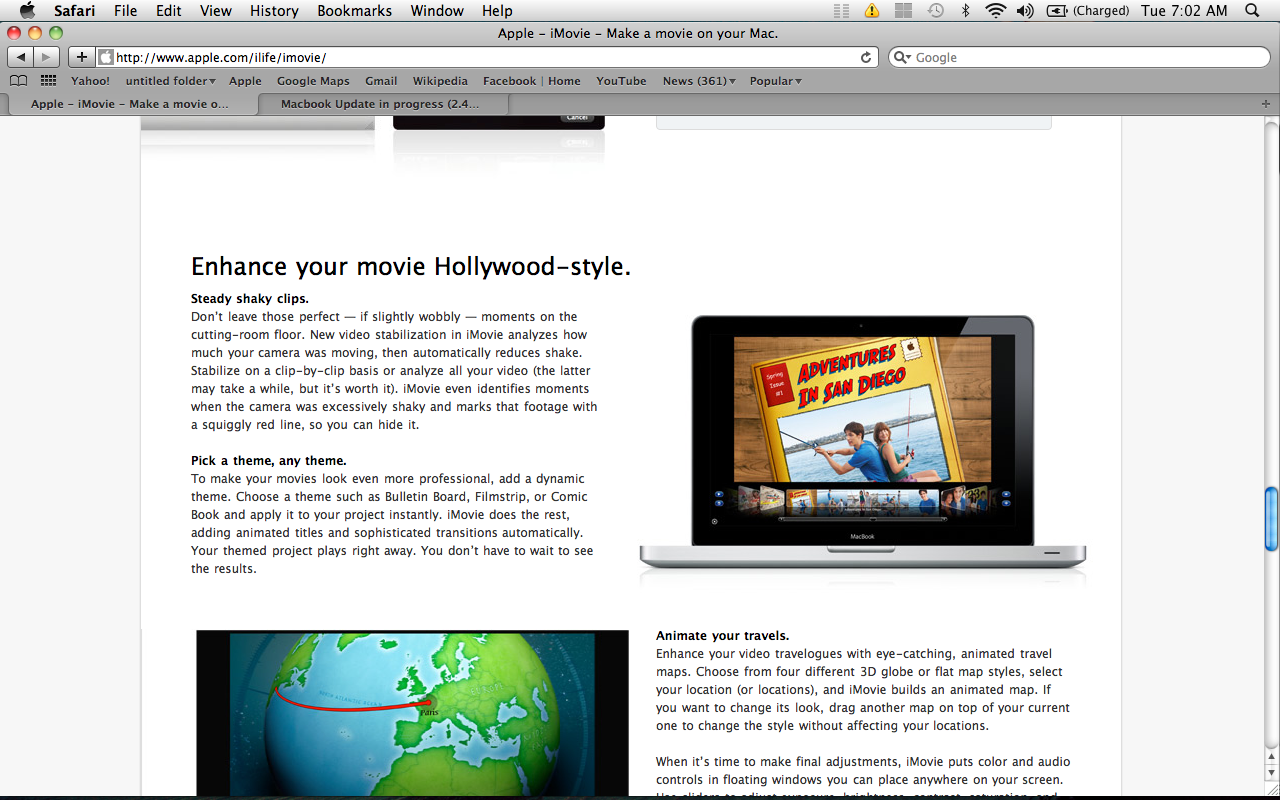
Task: Expand the untitled folder bookmark dropdown
Action: tap(171, 81)
